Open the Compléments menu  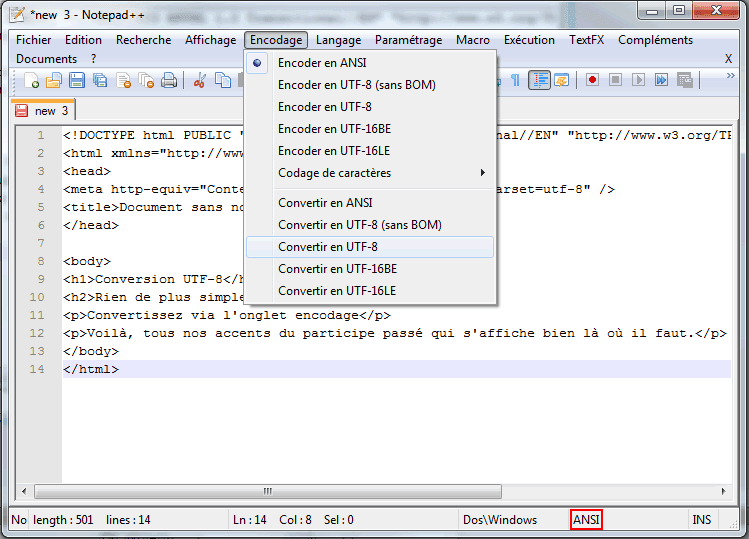655,40
